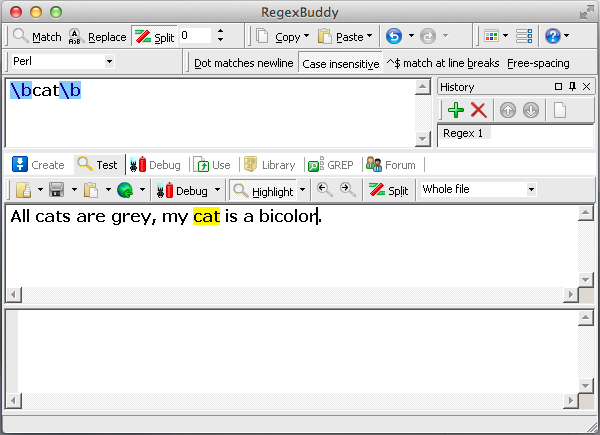The height and width of the screenshot is (435, 600).
Task: Close the History panel
Action: [586, 87]
